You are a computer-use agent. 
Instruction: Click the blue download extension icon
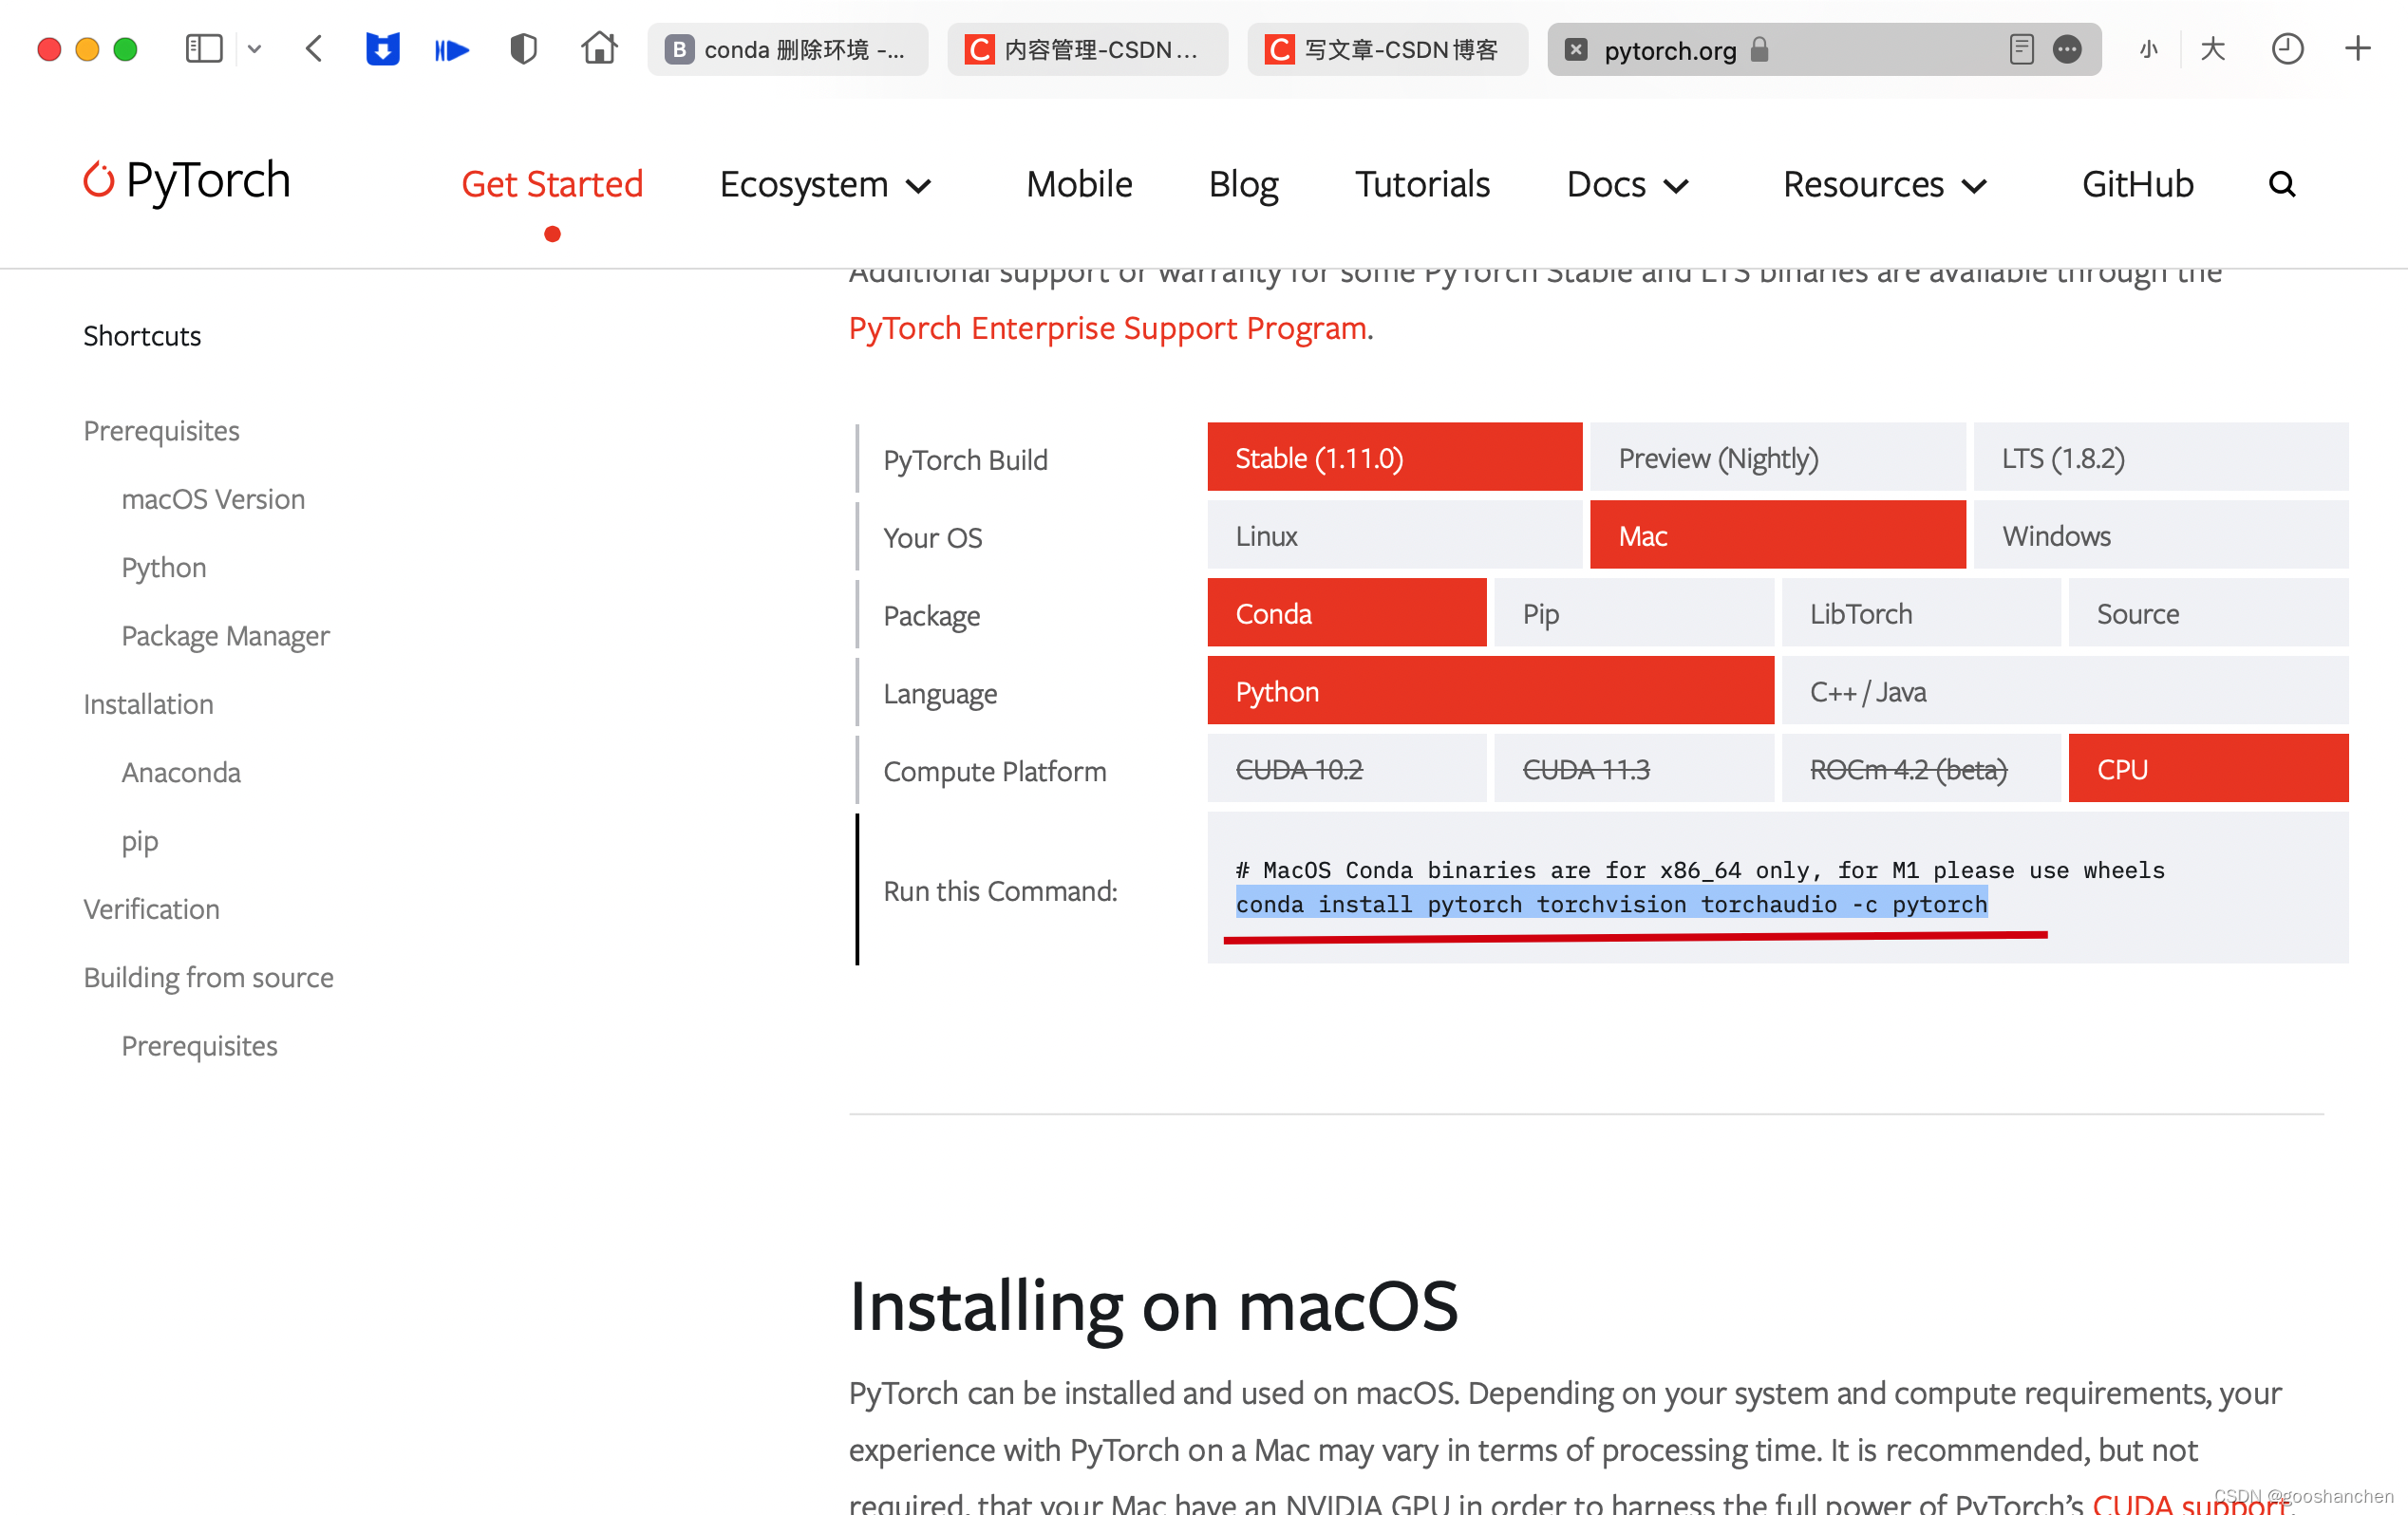click(382, 49)
